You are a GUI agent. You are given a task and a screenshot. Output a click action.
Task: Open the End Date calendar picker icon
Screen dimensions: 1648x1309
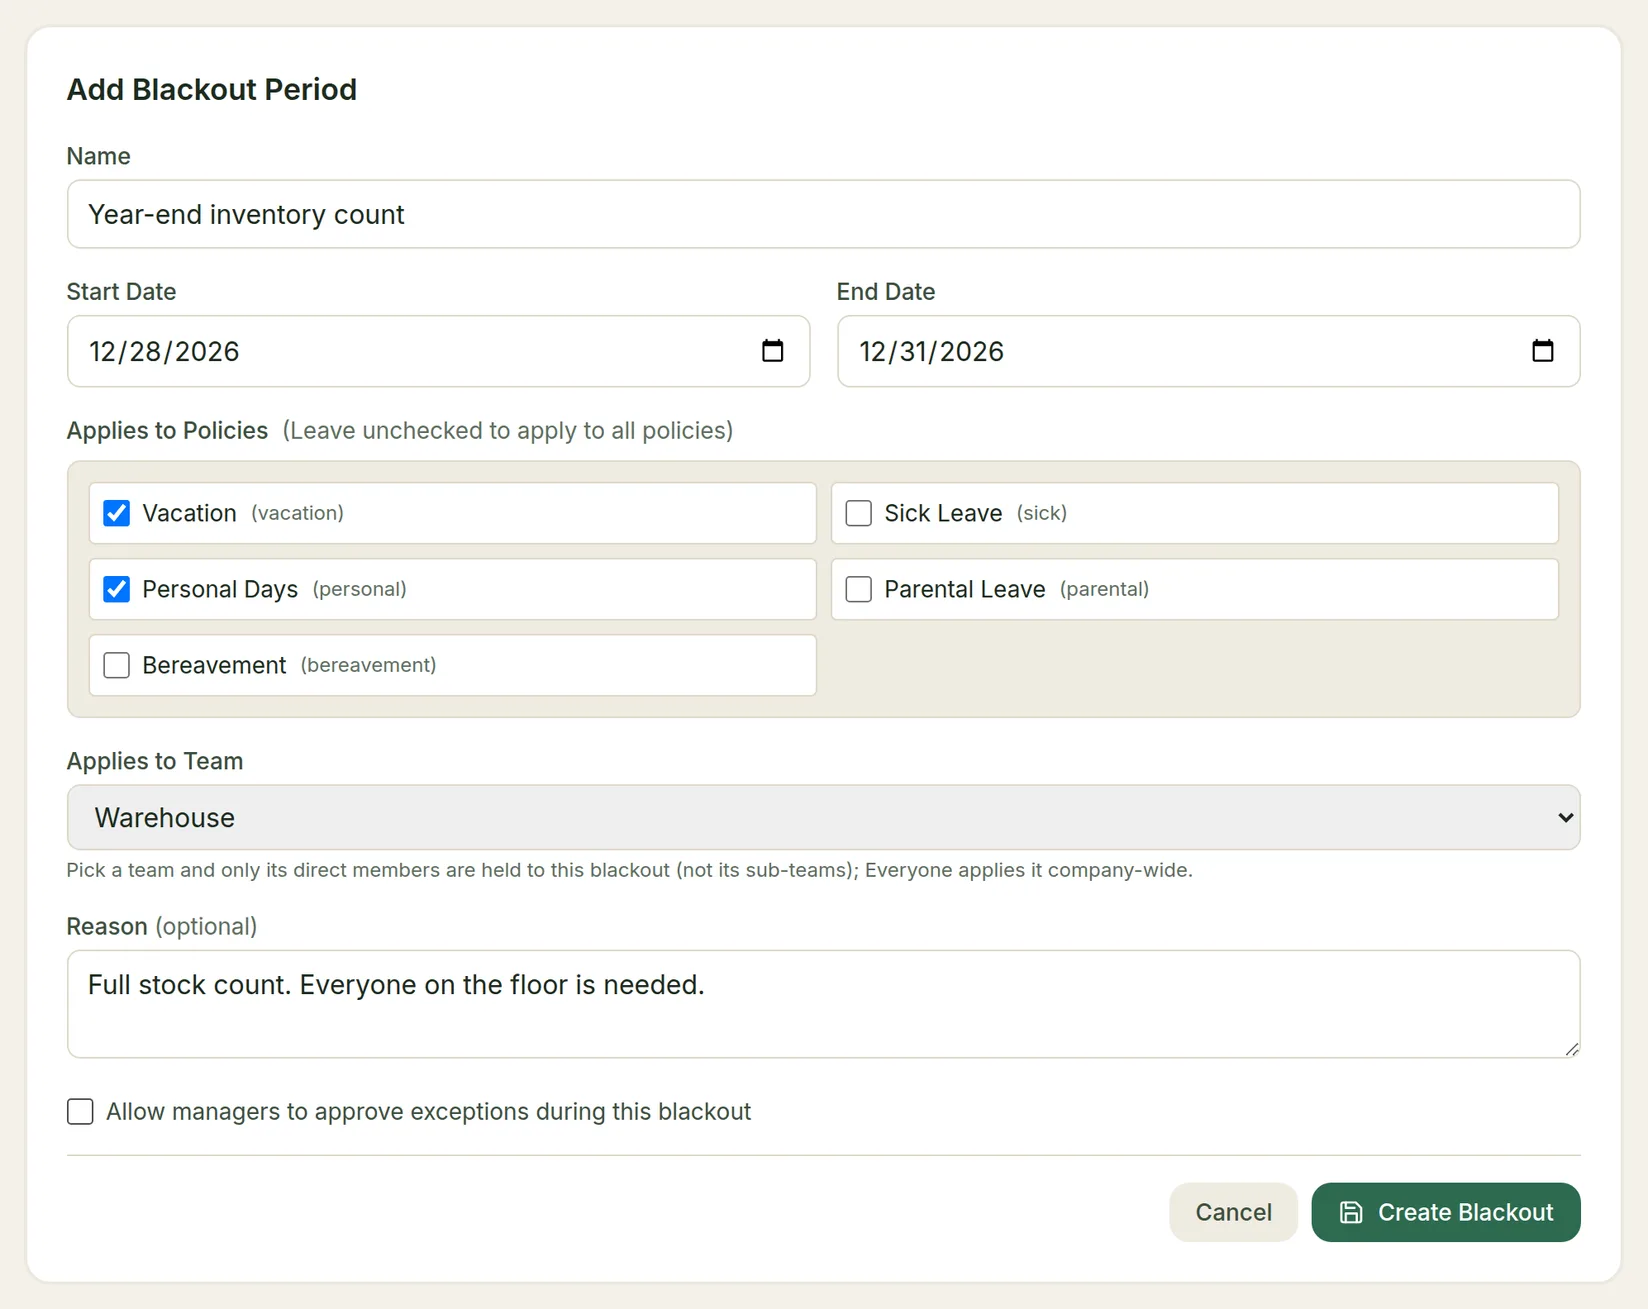1542,351
